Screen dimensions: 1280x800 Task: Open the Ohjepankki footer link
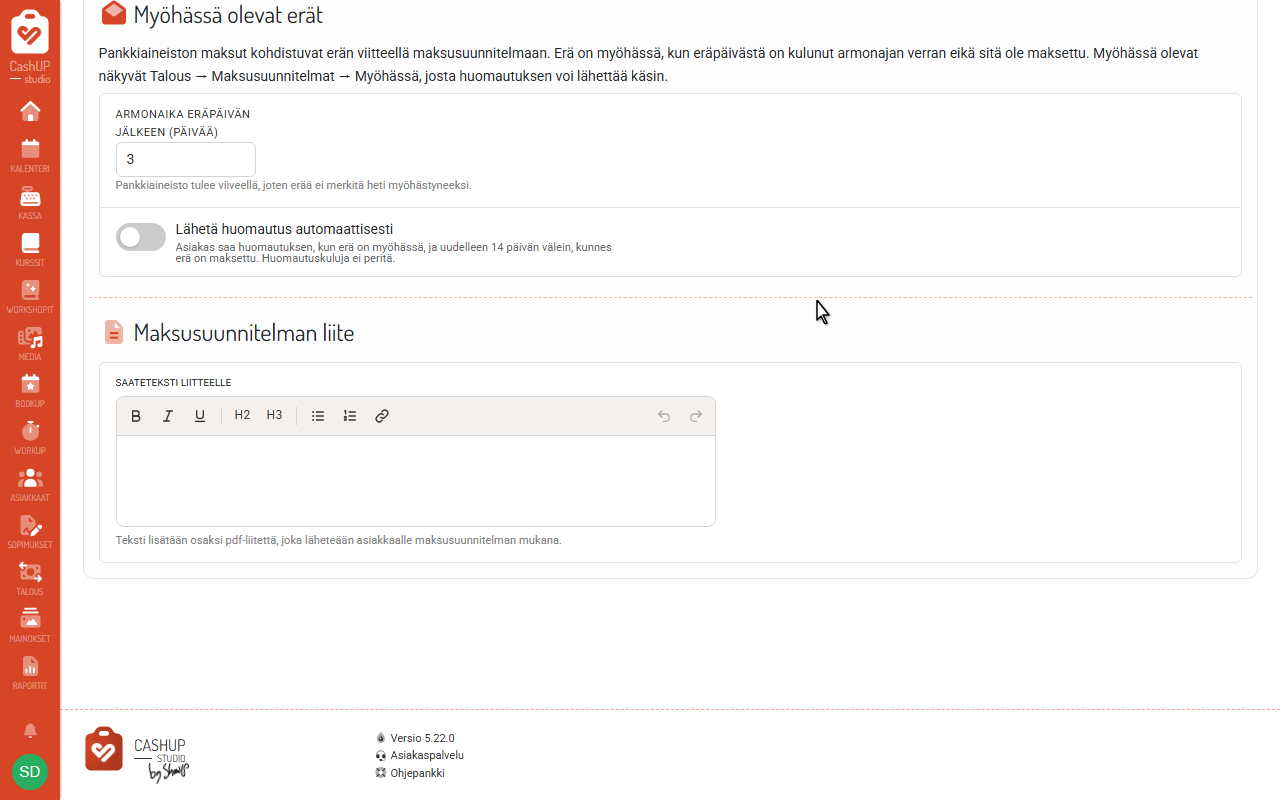(x=417, y=773)
